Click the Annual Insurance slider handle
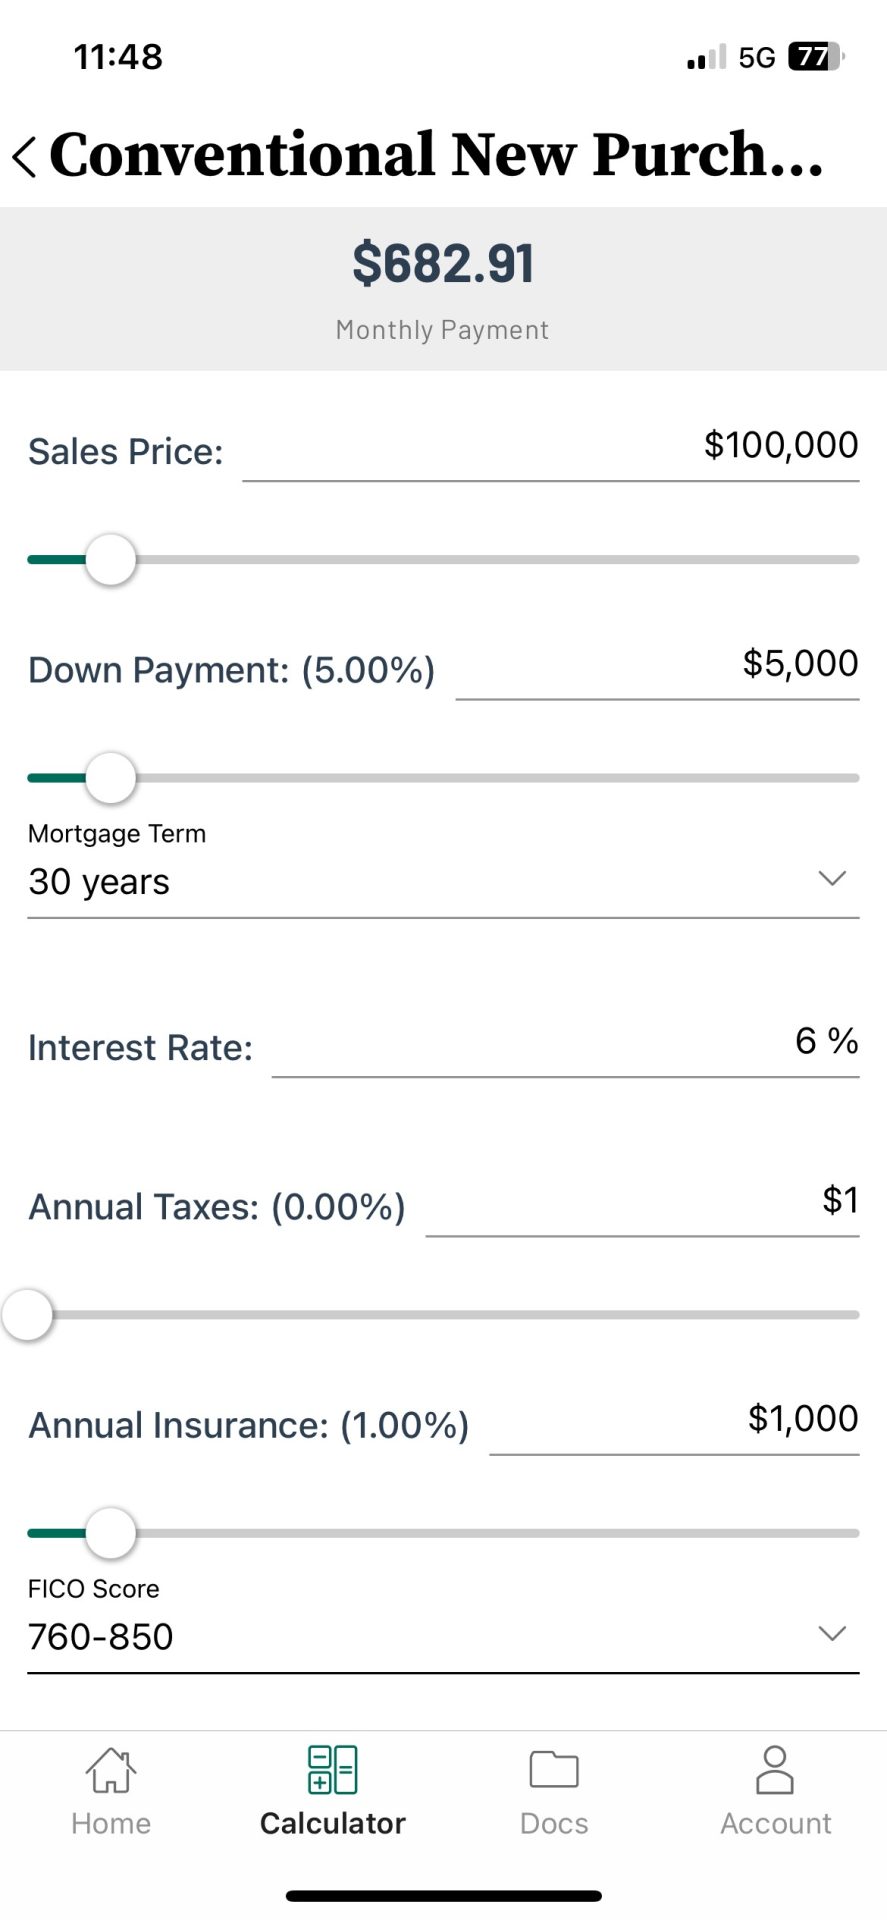Image resolution: width=887 pixels, height=1920 pixels. coord(110,1533)
